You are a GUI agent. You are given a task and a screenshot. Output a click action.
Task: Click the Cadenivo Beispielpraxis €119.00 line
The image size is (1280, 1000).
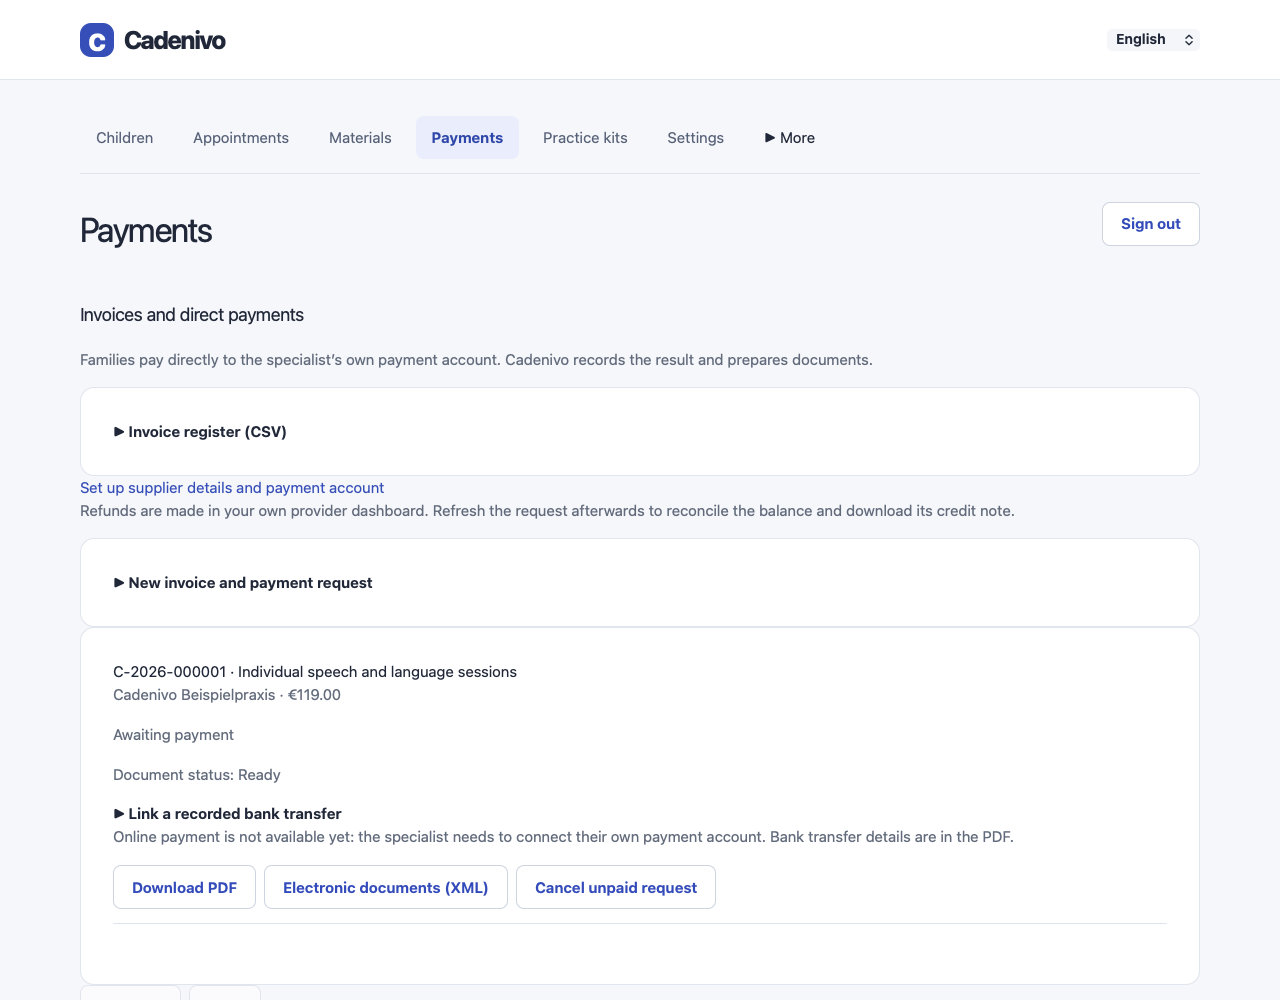tap(227, 695)
